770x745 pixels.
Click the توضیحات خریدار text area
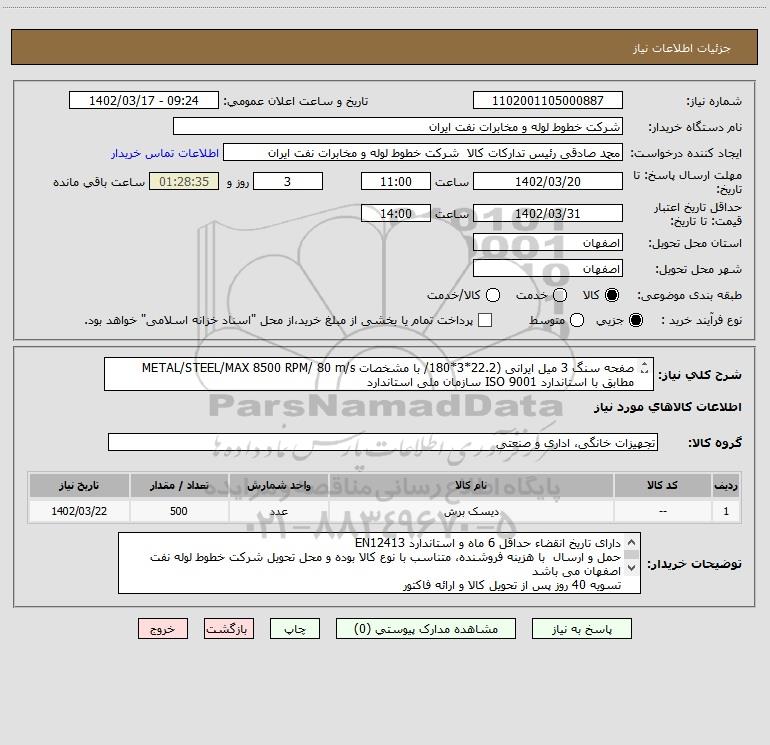pyautogui.click(x=379, y=563)
